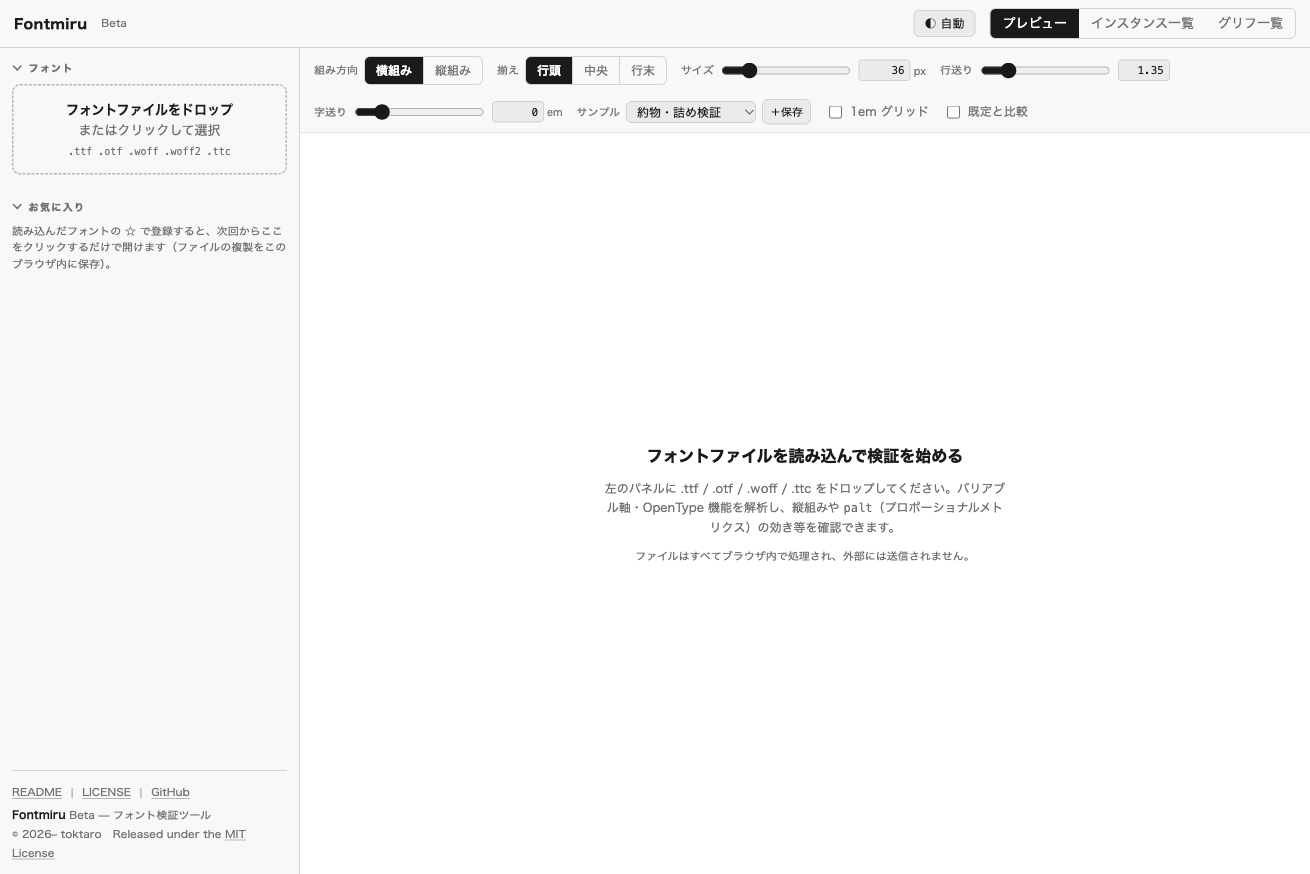Click the +保存 button
The image size is (1310, 874).
[x=786, y=112]
